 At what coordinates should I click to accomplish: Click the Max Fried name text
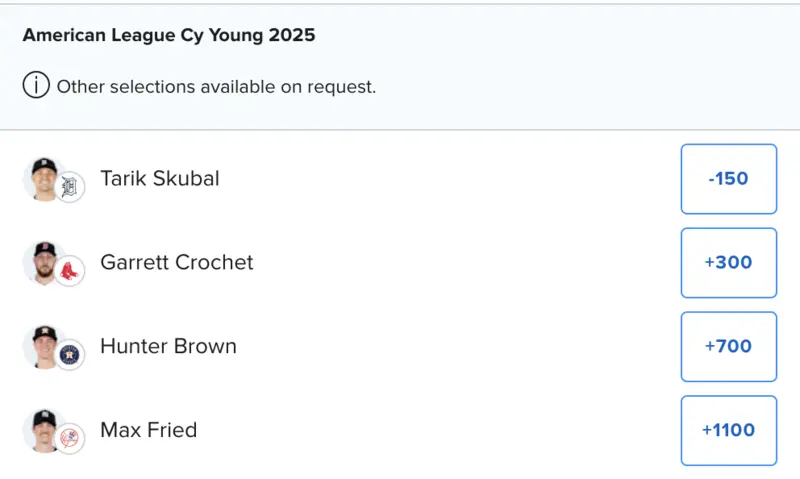coord(148,431)
